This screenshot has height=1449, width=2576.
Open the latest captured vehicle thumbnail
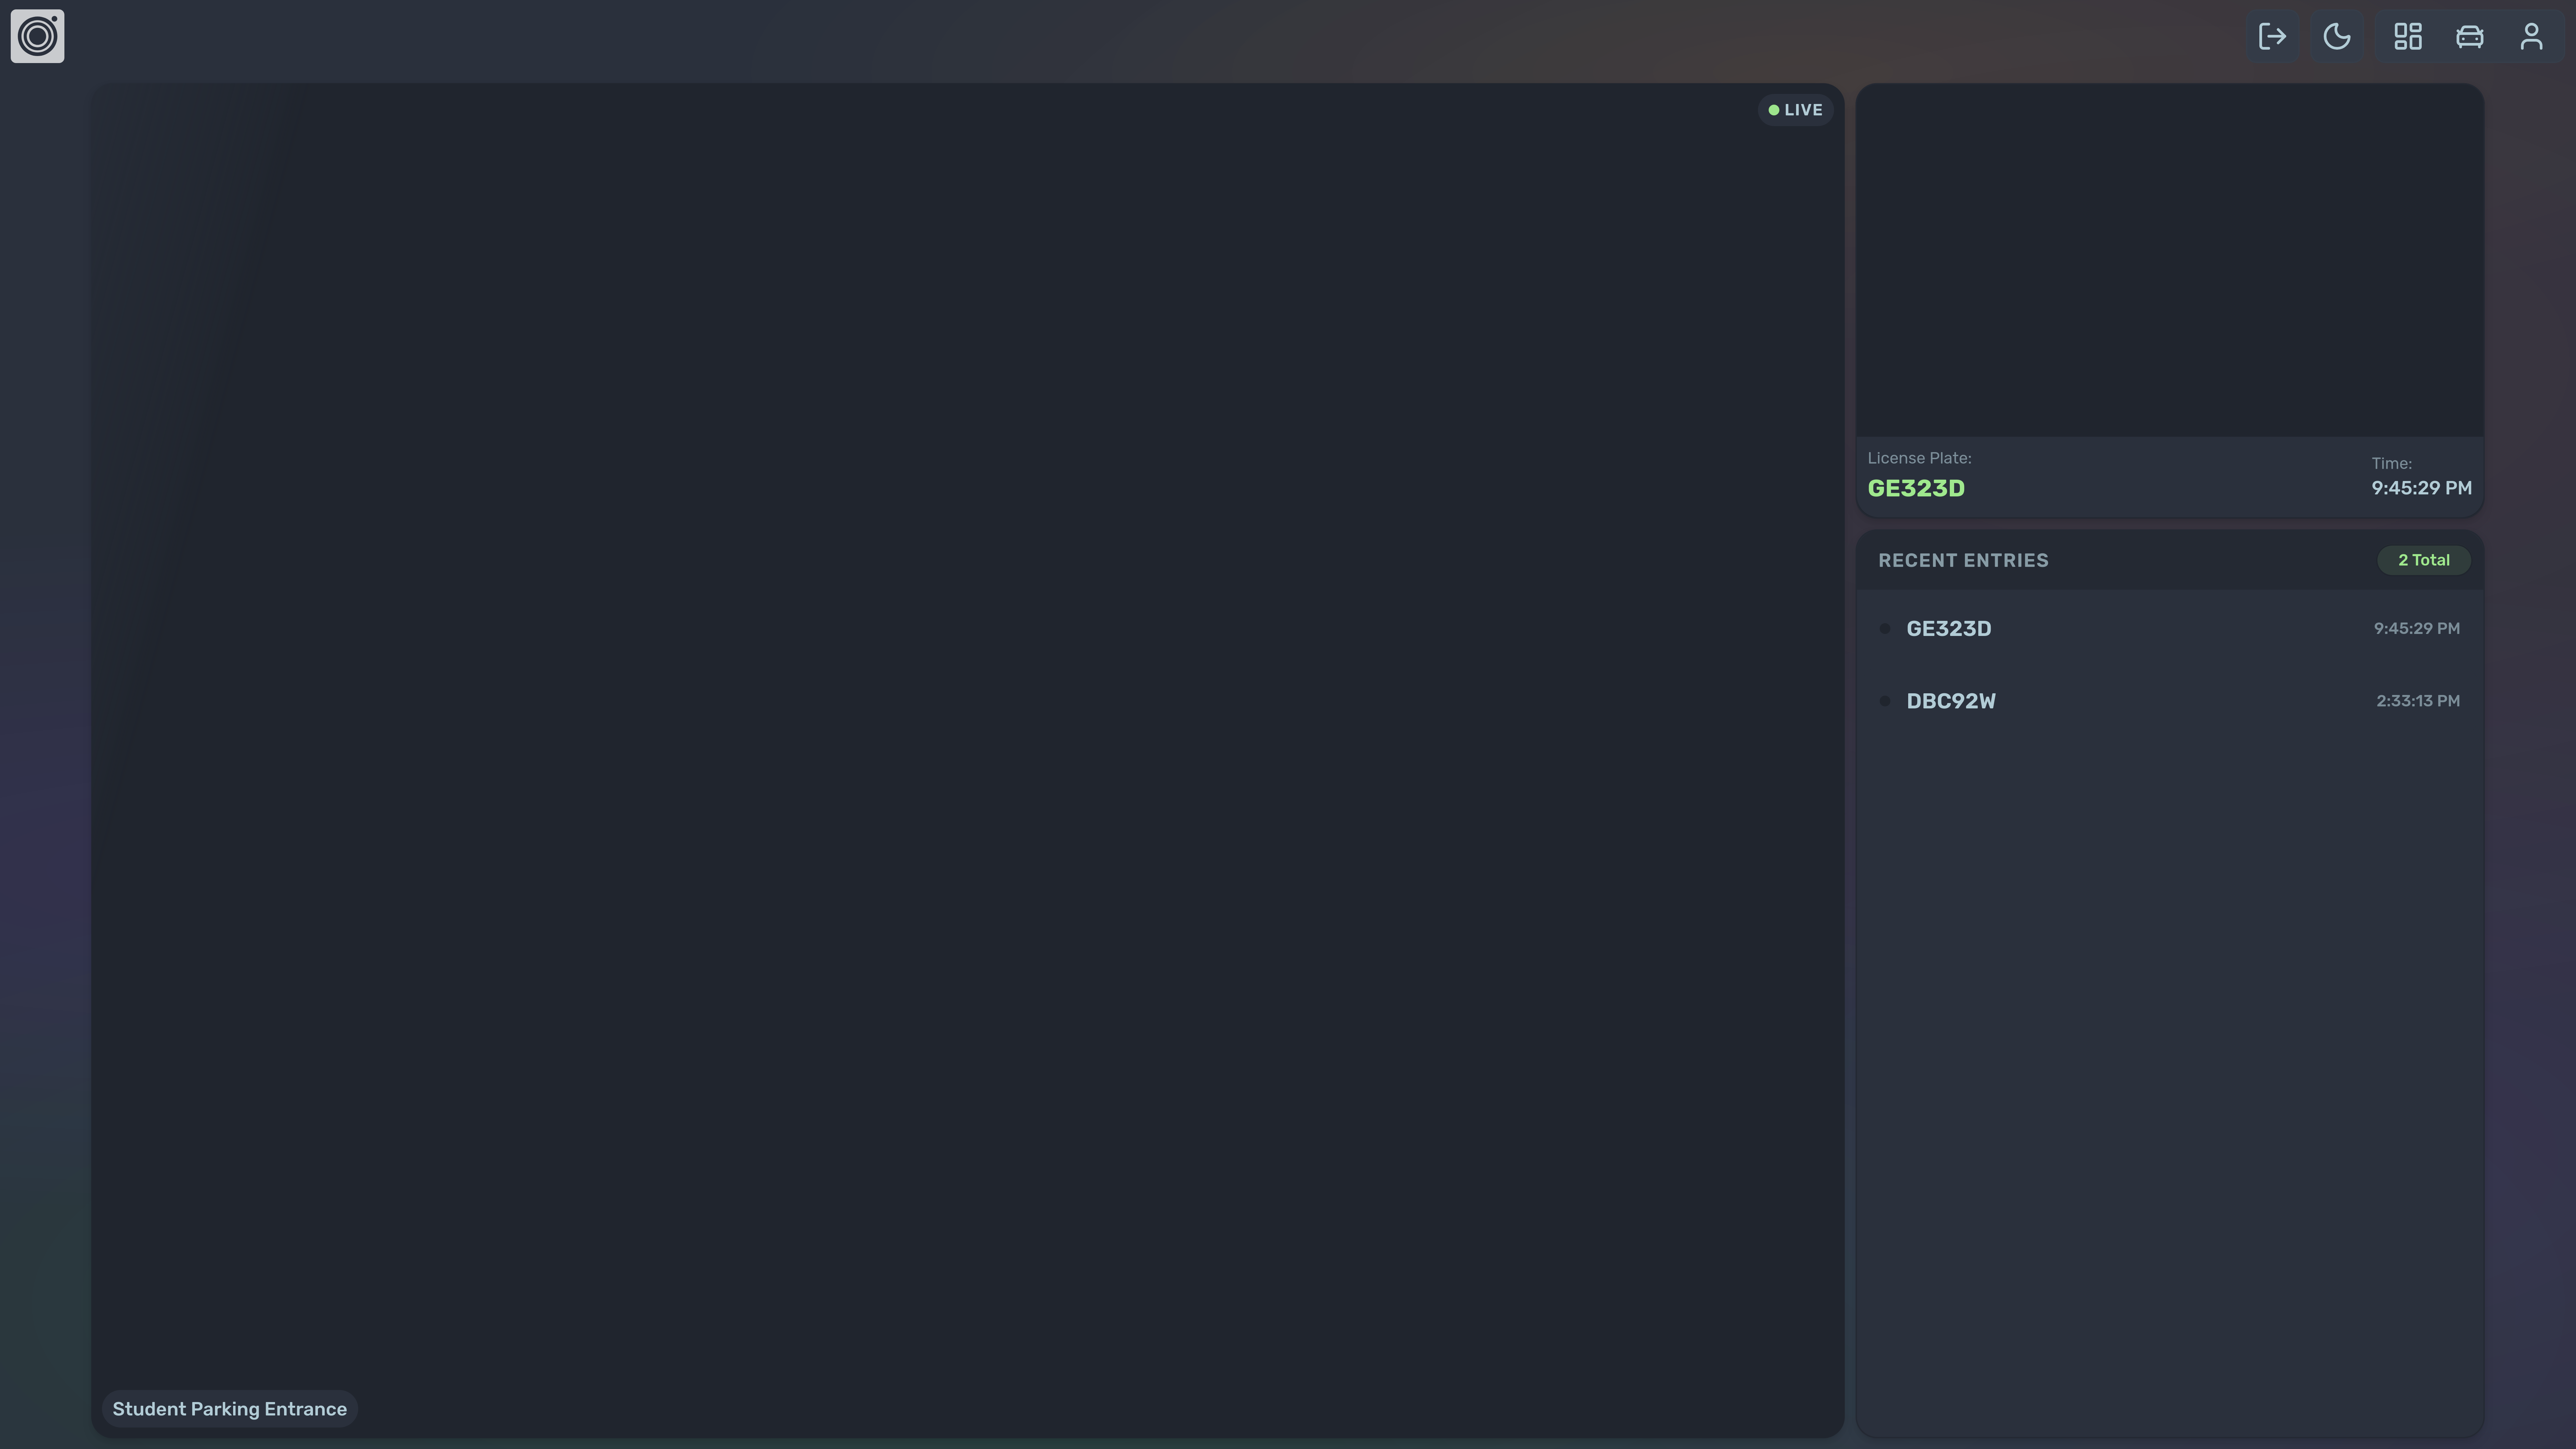[x=2170, y=260]
